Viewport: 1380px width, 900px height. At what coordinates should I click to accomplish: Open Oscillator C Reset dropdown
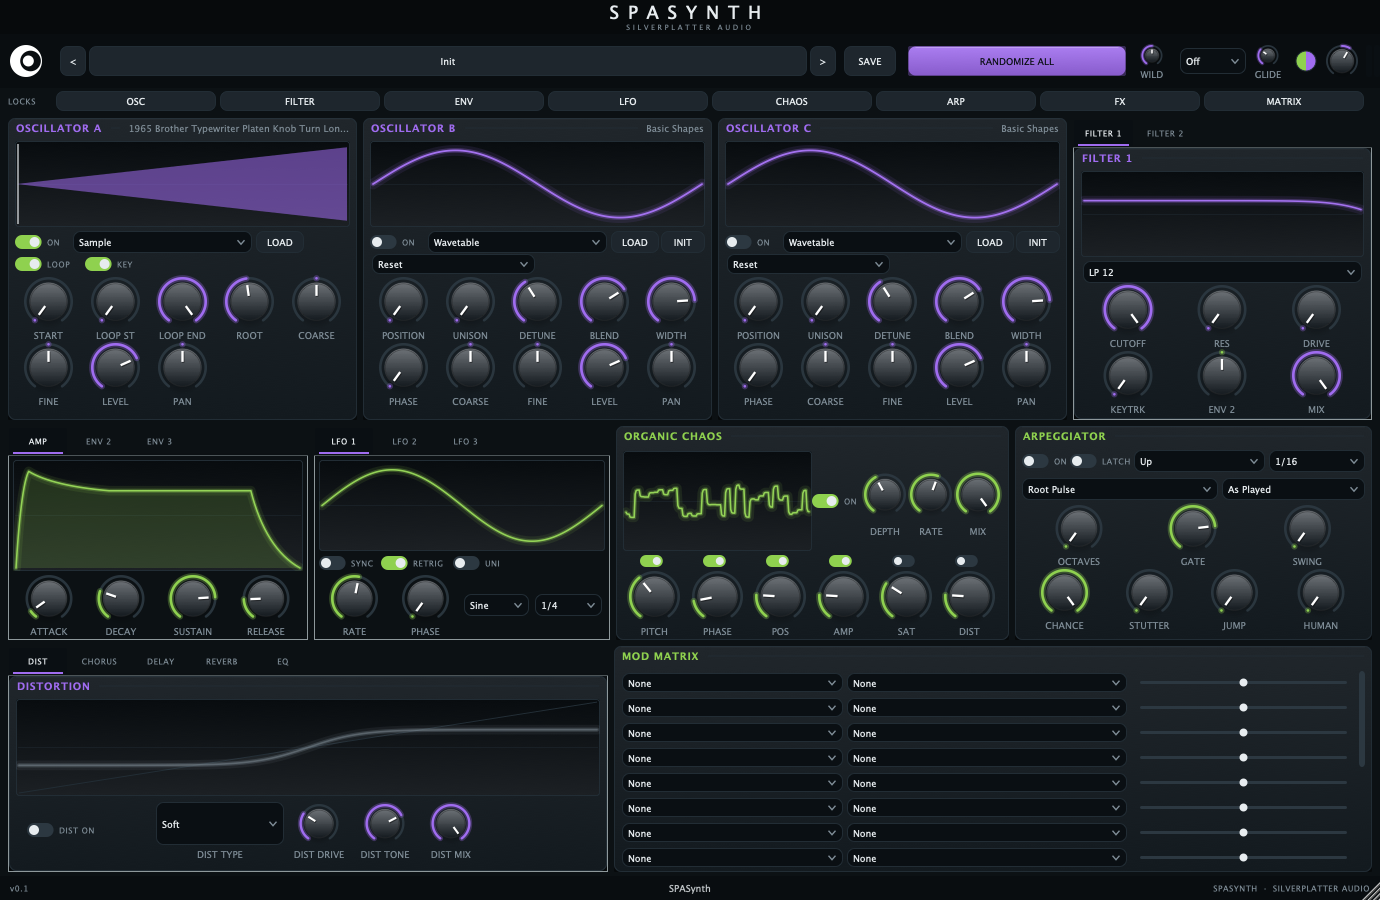click(x=808, y=264)
